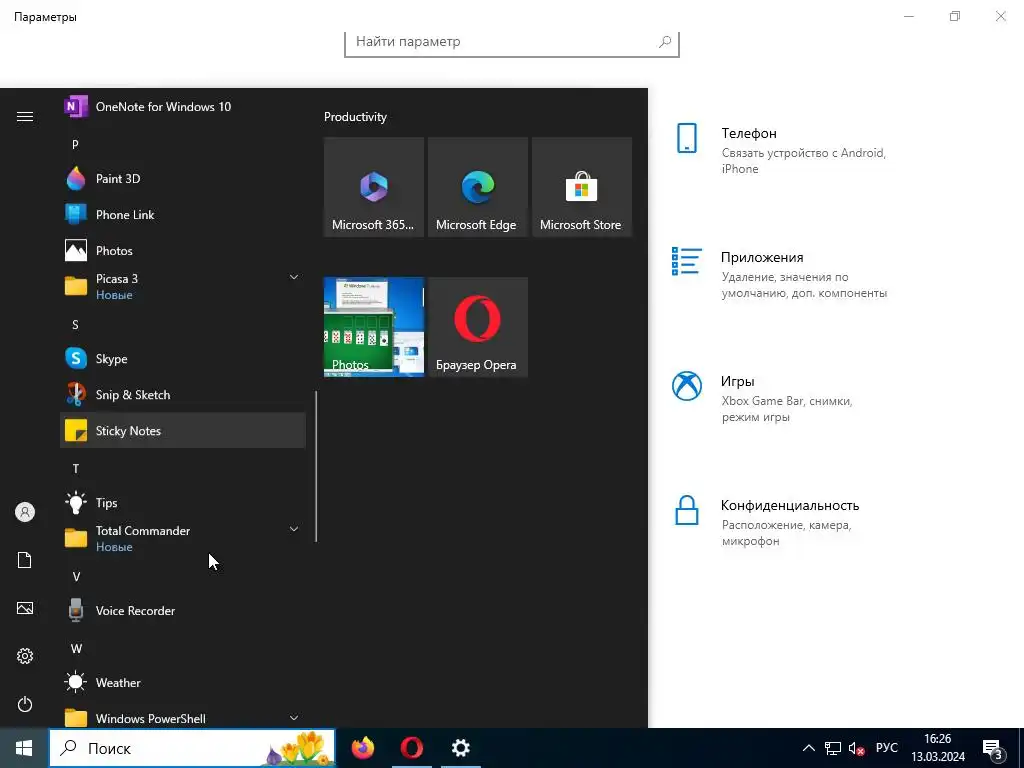This screenshot has height=768, width=1024.
Task: Launch Voice Recorder
Action: [x=183, y=611]
